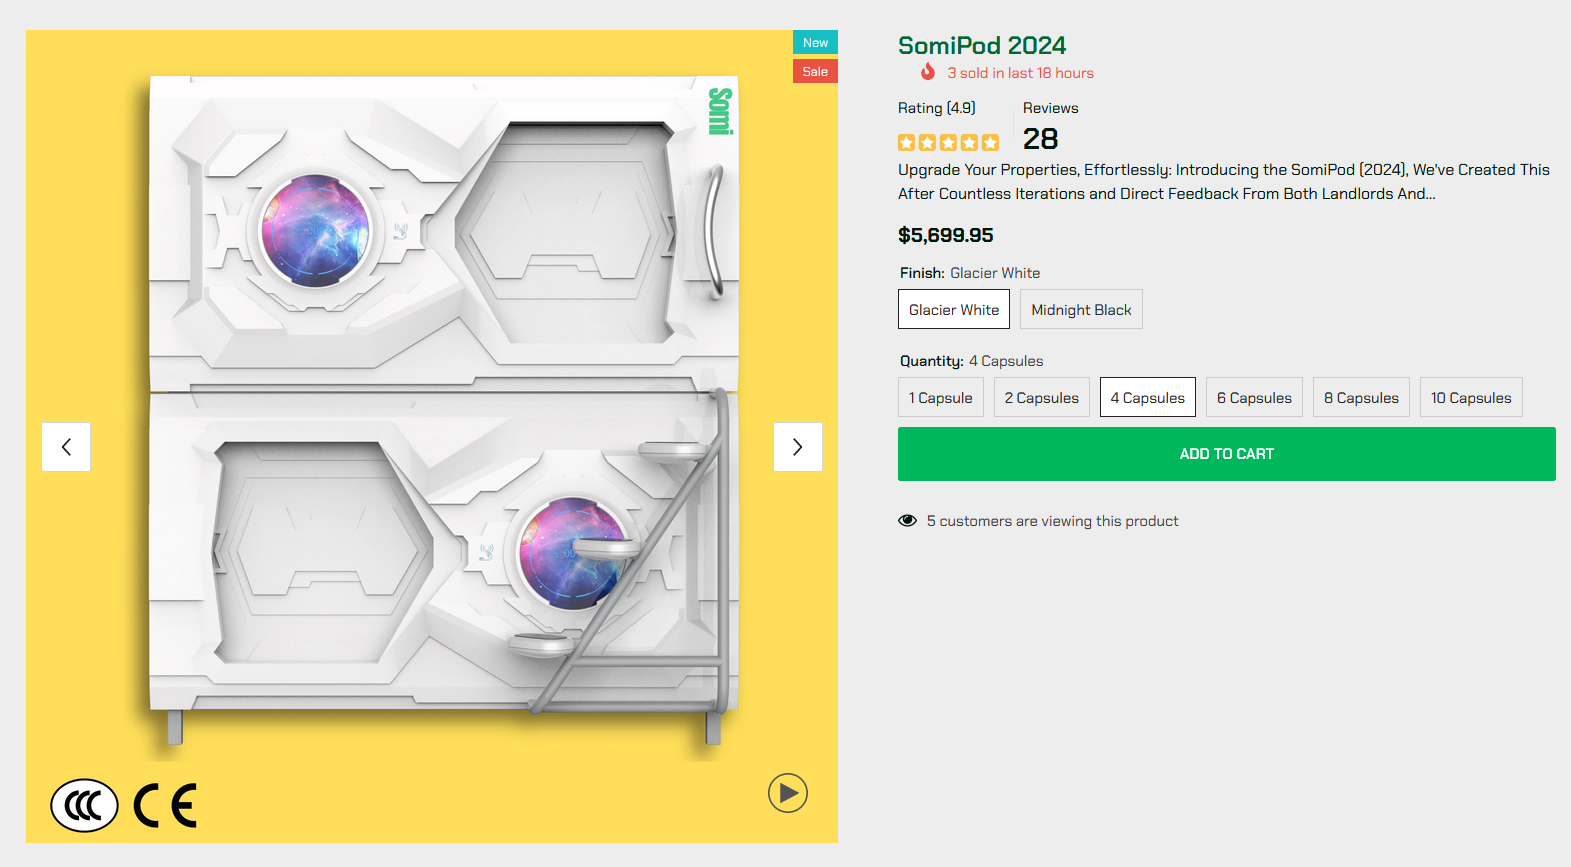1571x867 pixels.
Task: Choose 4 Capsules quantity
Action: coord(1148,397)
